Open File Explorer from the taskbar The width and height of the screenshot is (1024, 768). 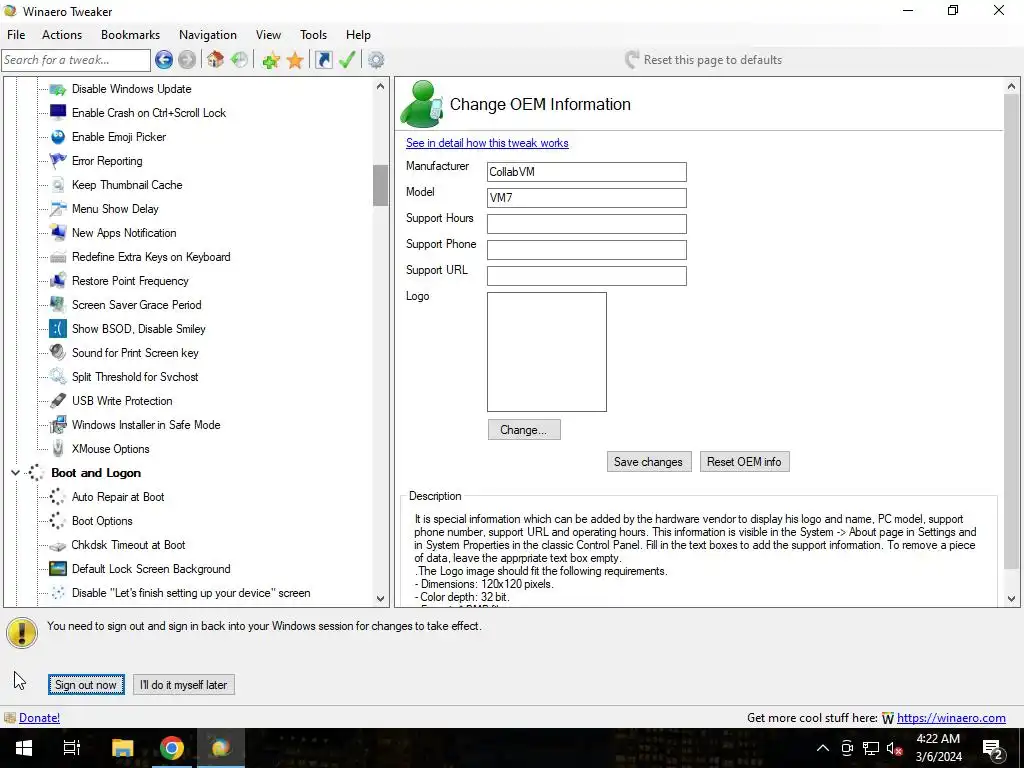(x=122, y=748)
